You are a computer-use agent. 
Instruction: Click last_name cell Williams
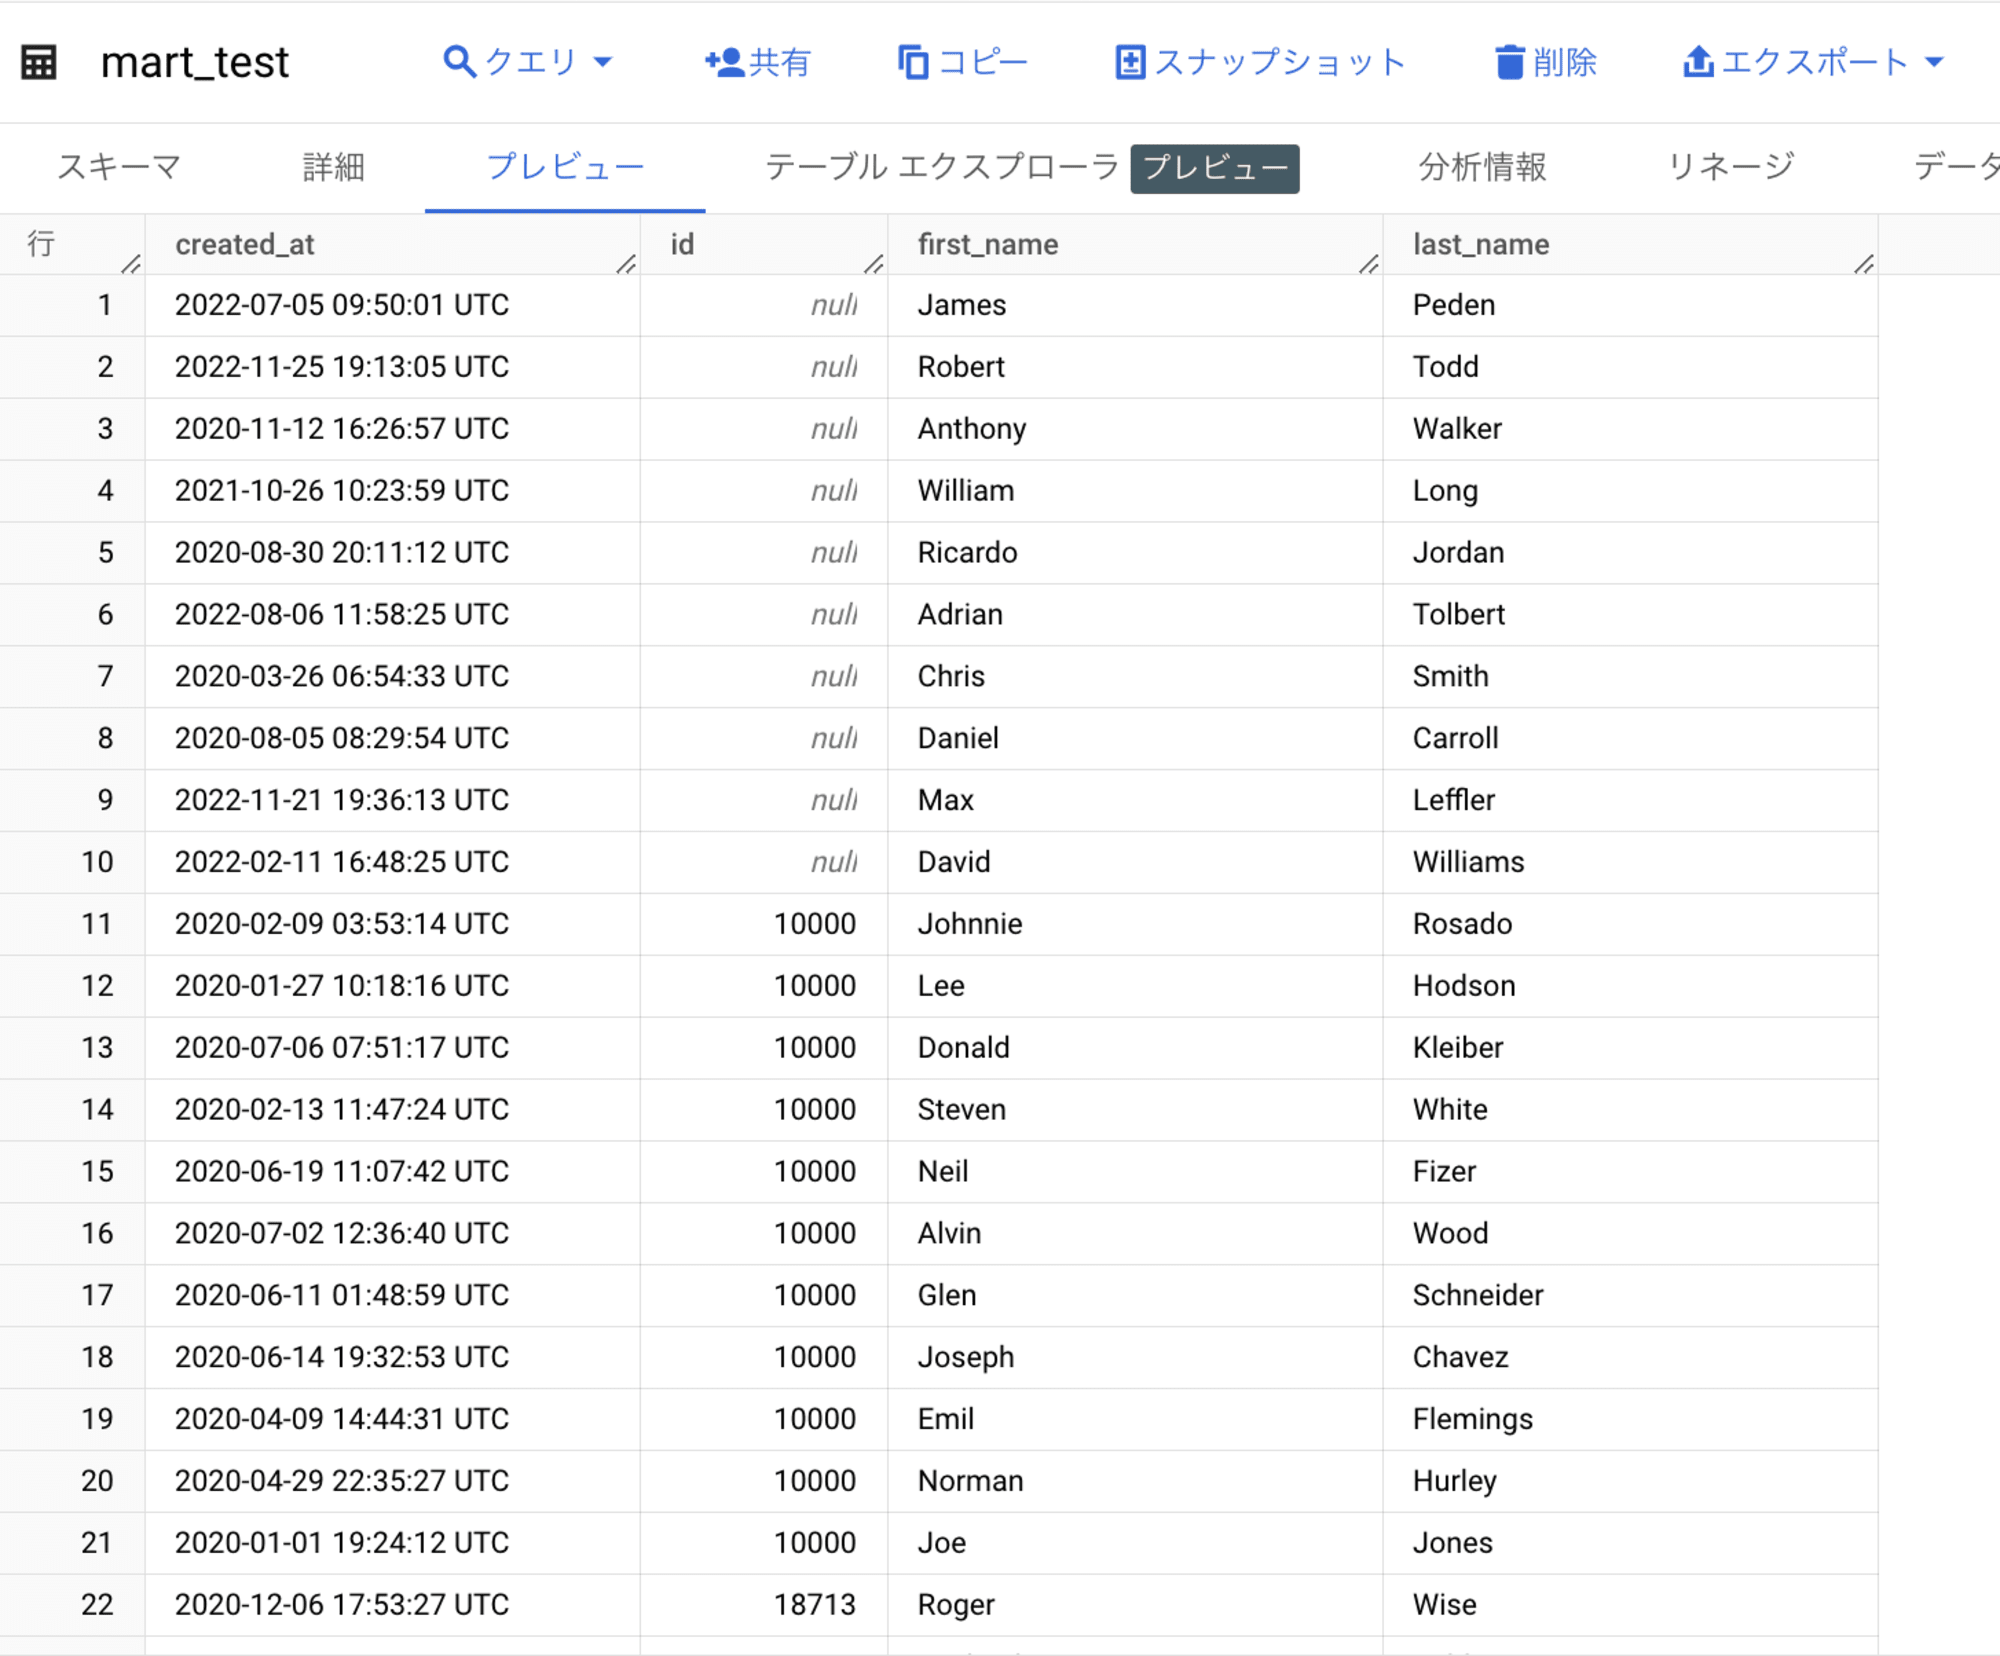pyautogui.click(x=1630, y=863)
